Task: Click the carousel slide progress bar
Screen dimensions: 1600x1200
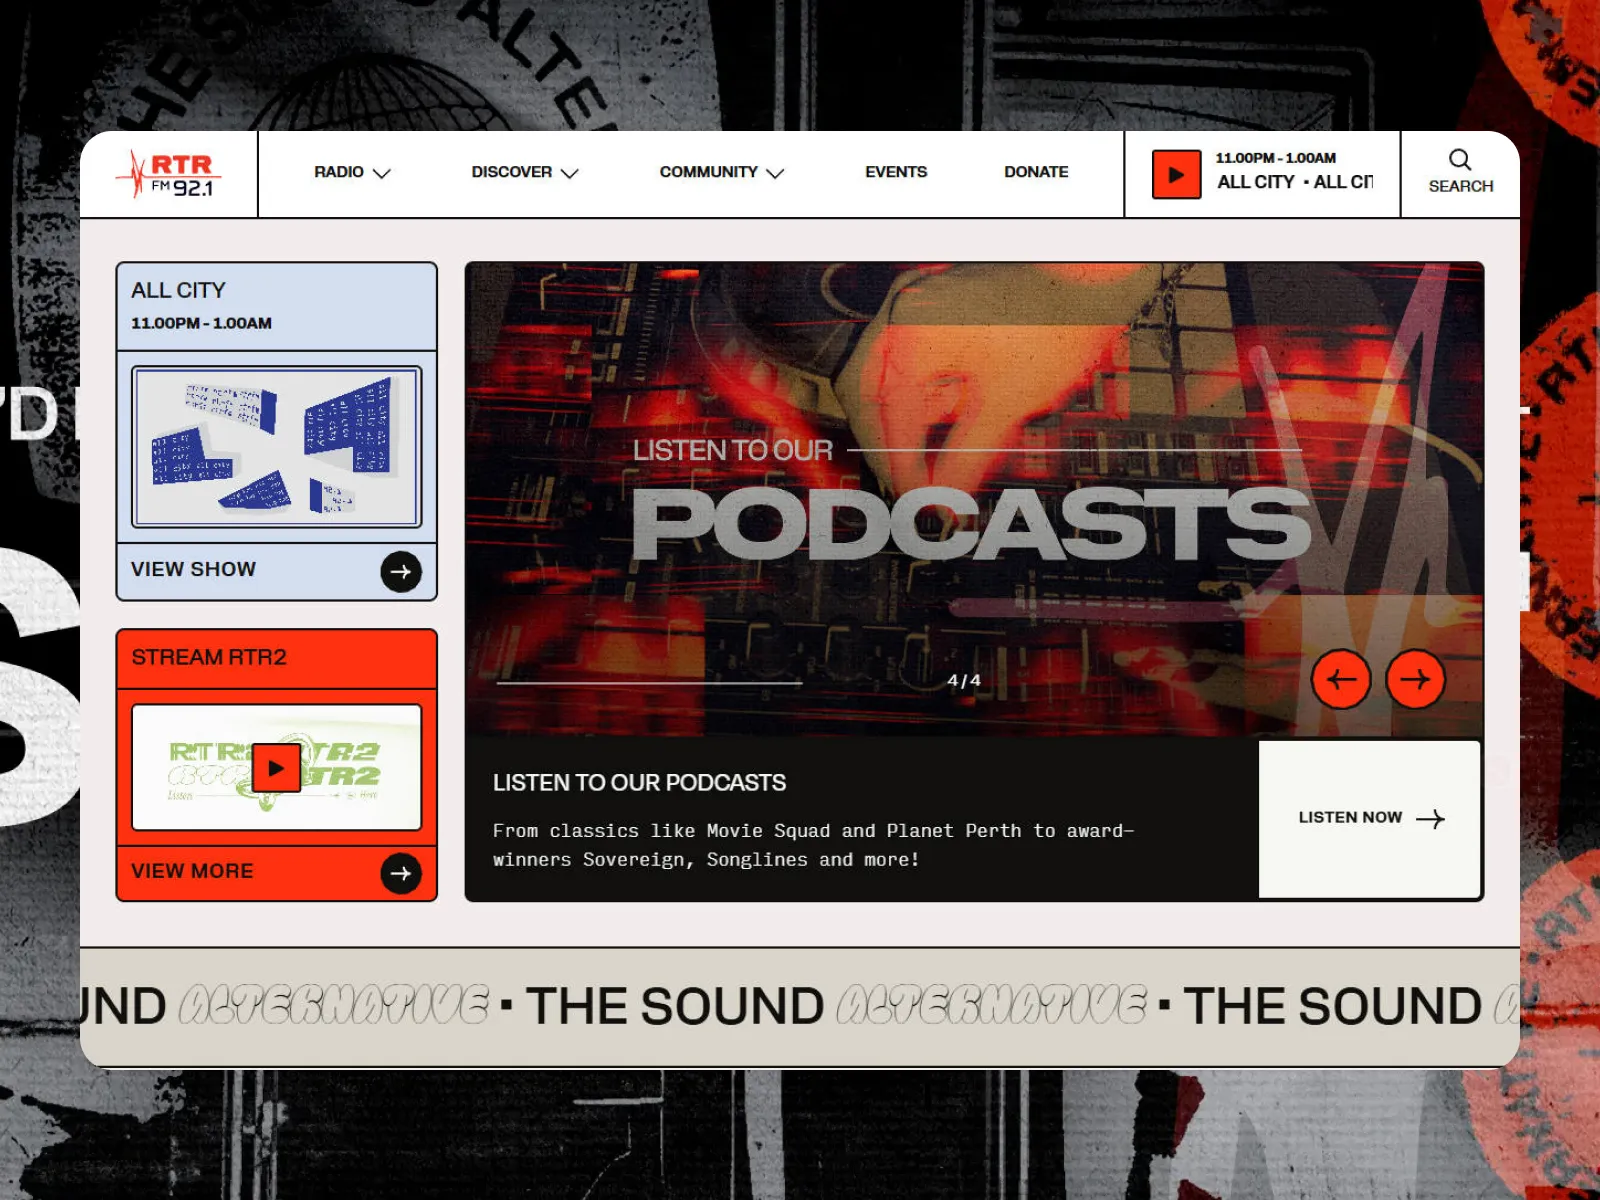Action: (650, 683)
